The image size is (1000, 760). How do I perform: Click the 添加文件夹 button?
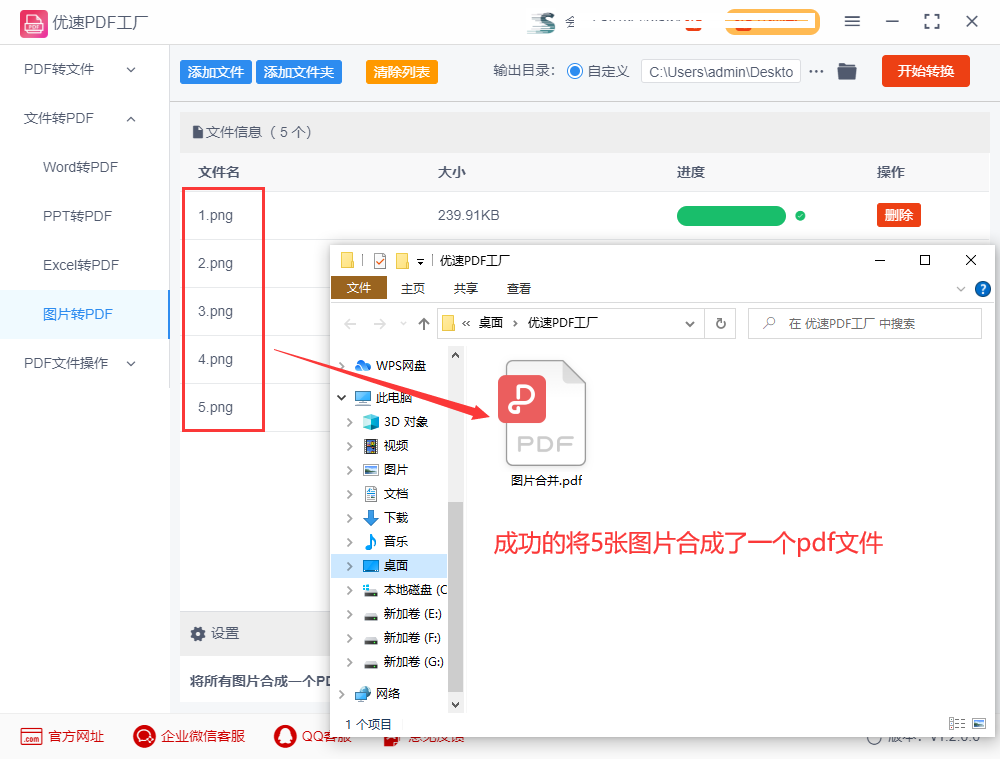pos(299,72)
